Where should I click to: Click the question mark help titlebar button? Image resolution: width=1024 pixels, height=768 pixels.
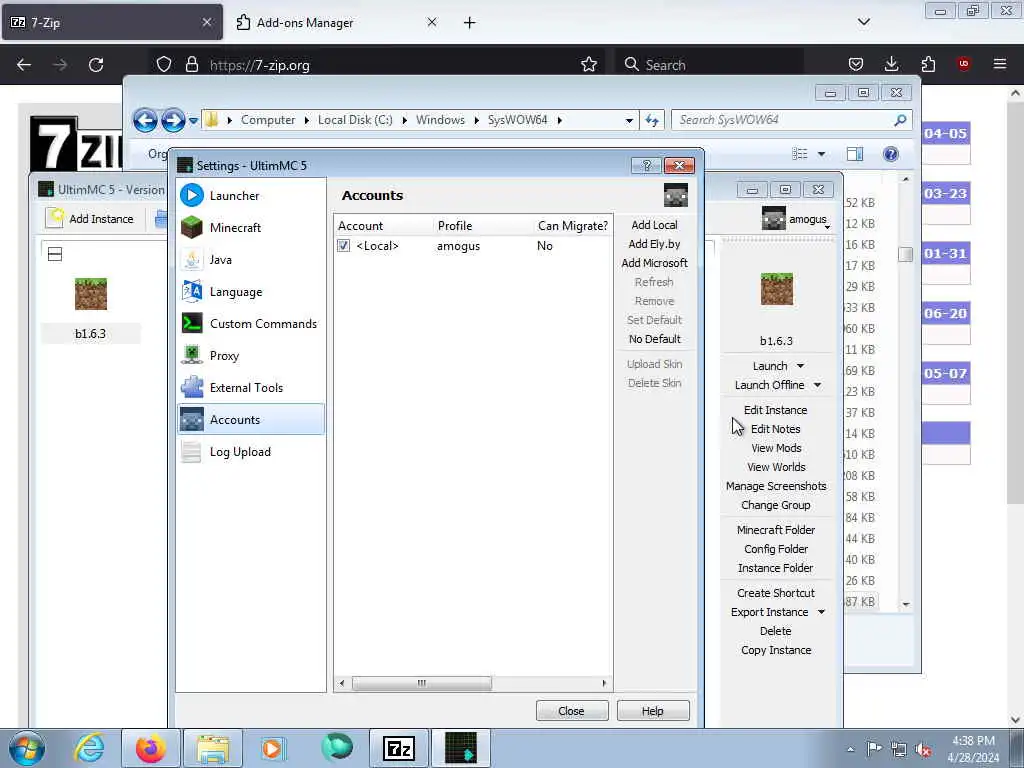point(647,165)
